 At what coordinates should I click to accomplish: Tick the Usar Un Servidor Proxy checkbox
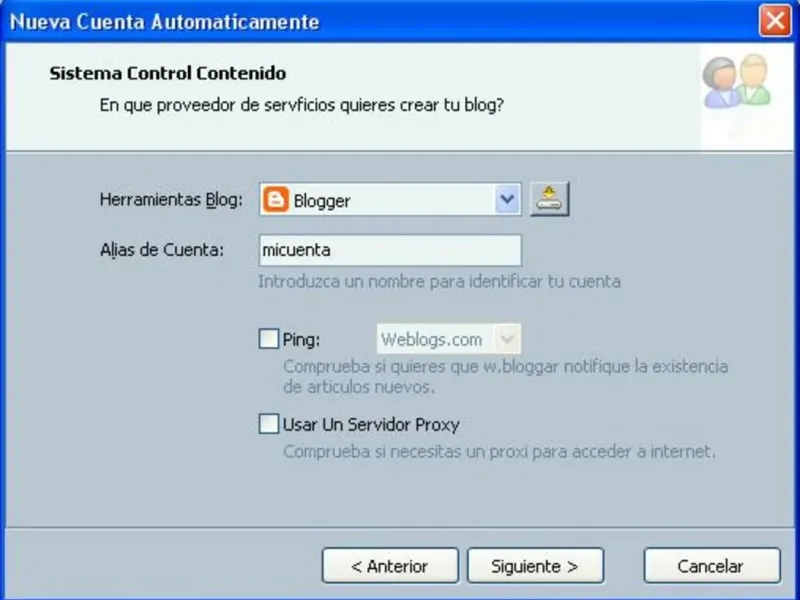(268, 423)
